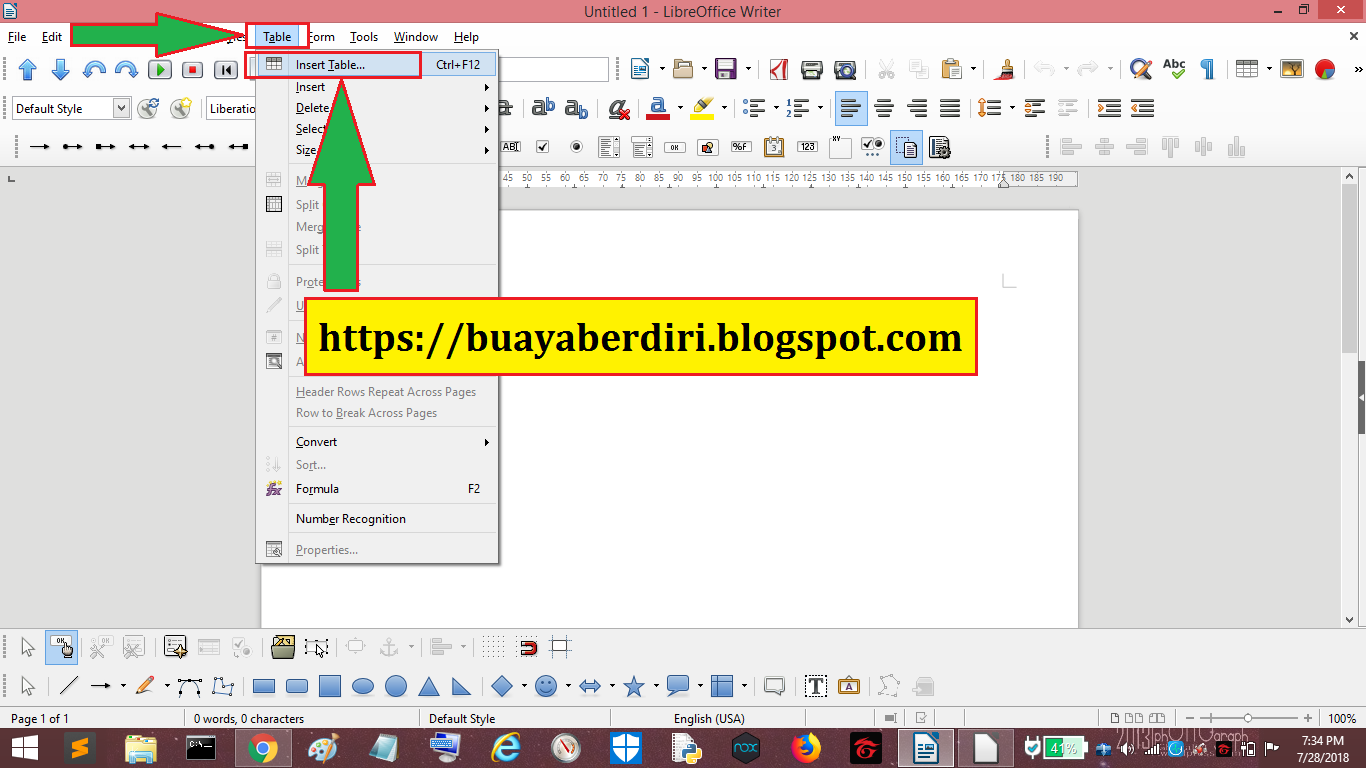Screen dimensions: 1366x768
Task: Click the red stop button
Action: coord(192,69)
